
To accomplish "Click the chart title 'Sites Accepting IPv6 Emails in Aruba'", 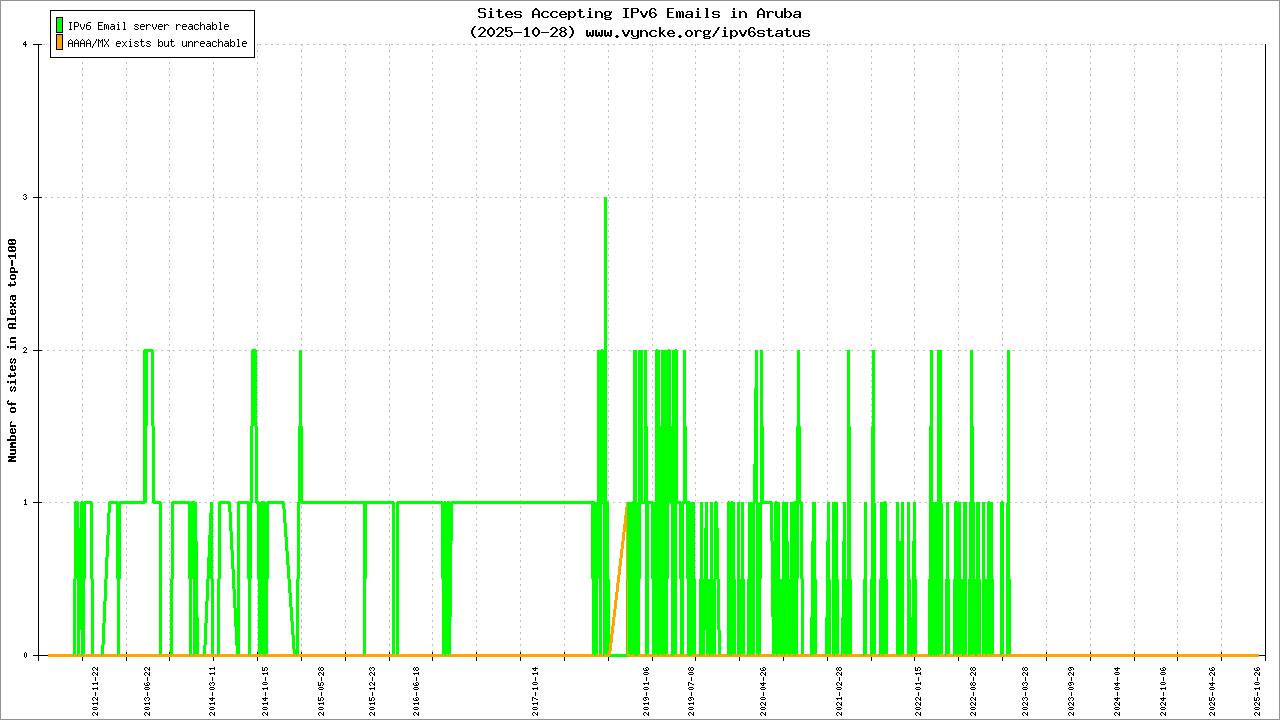I will coord(639,14).
